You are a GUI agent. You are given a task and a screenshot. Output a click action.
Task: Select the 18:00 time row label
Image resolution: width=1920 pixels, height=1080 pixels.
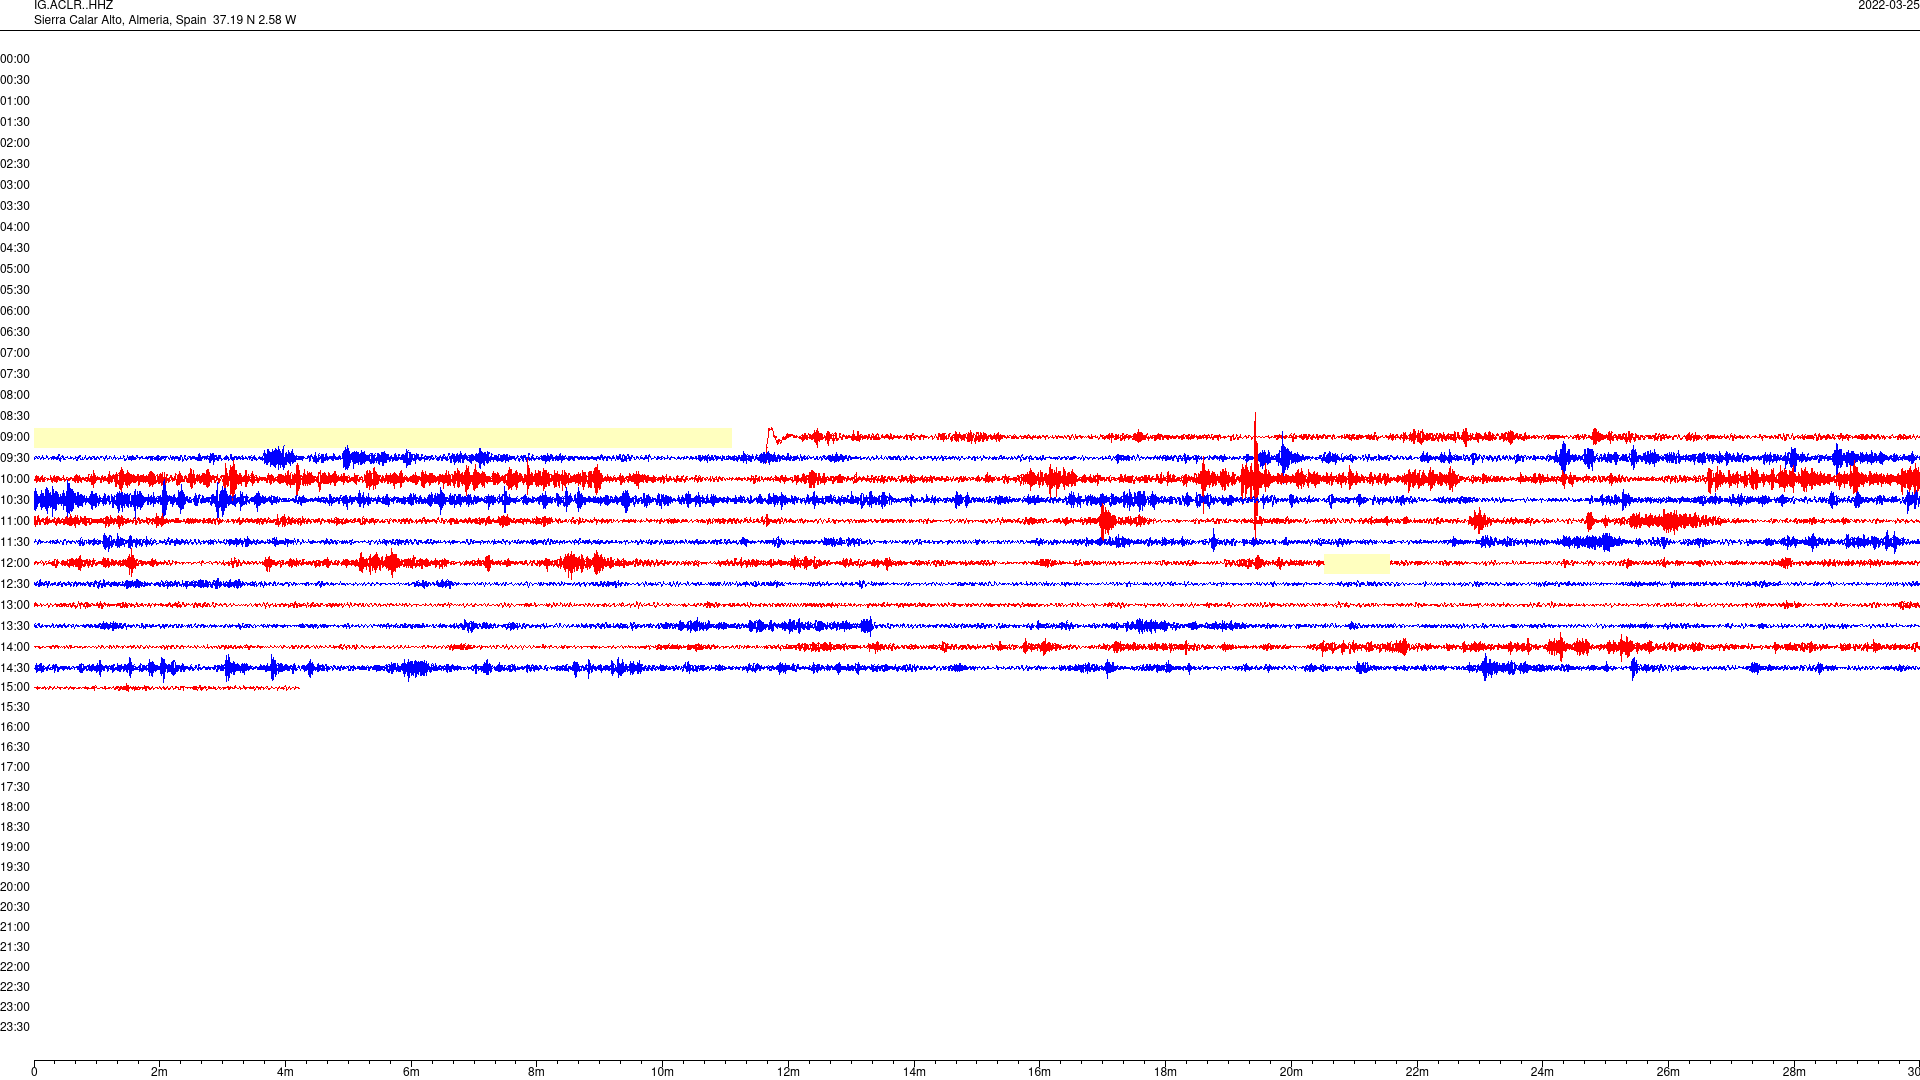point(15,807)
